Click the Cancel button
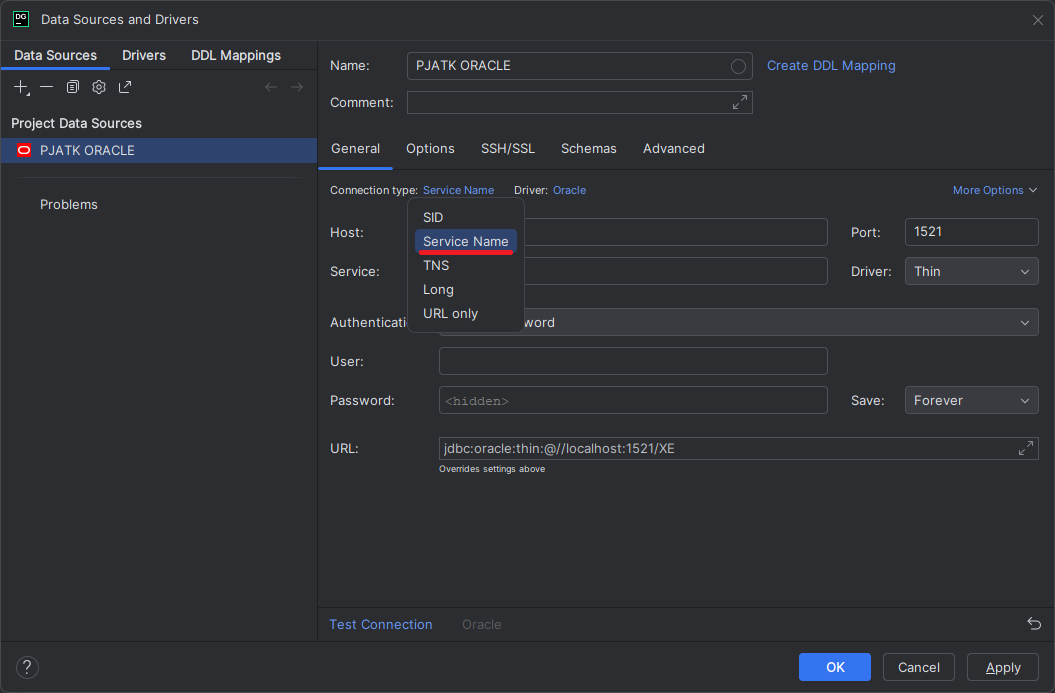1055x693 pixels. [918, 667]
